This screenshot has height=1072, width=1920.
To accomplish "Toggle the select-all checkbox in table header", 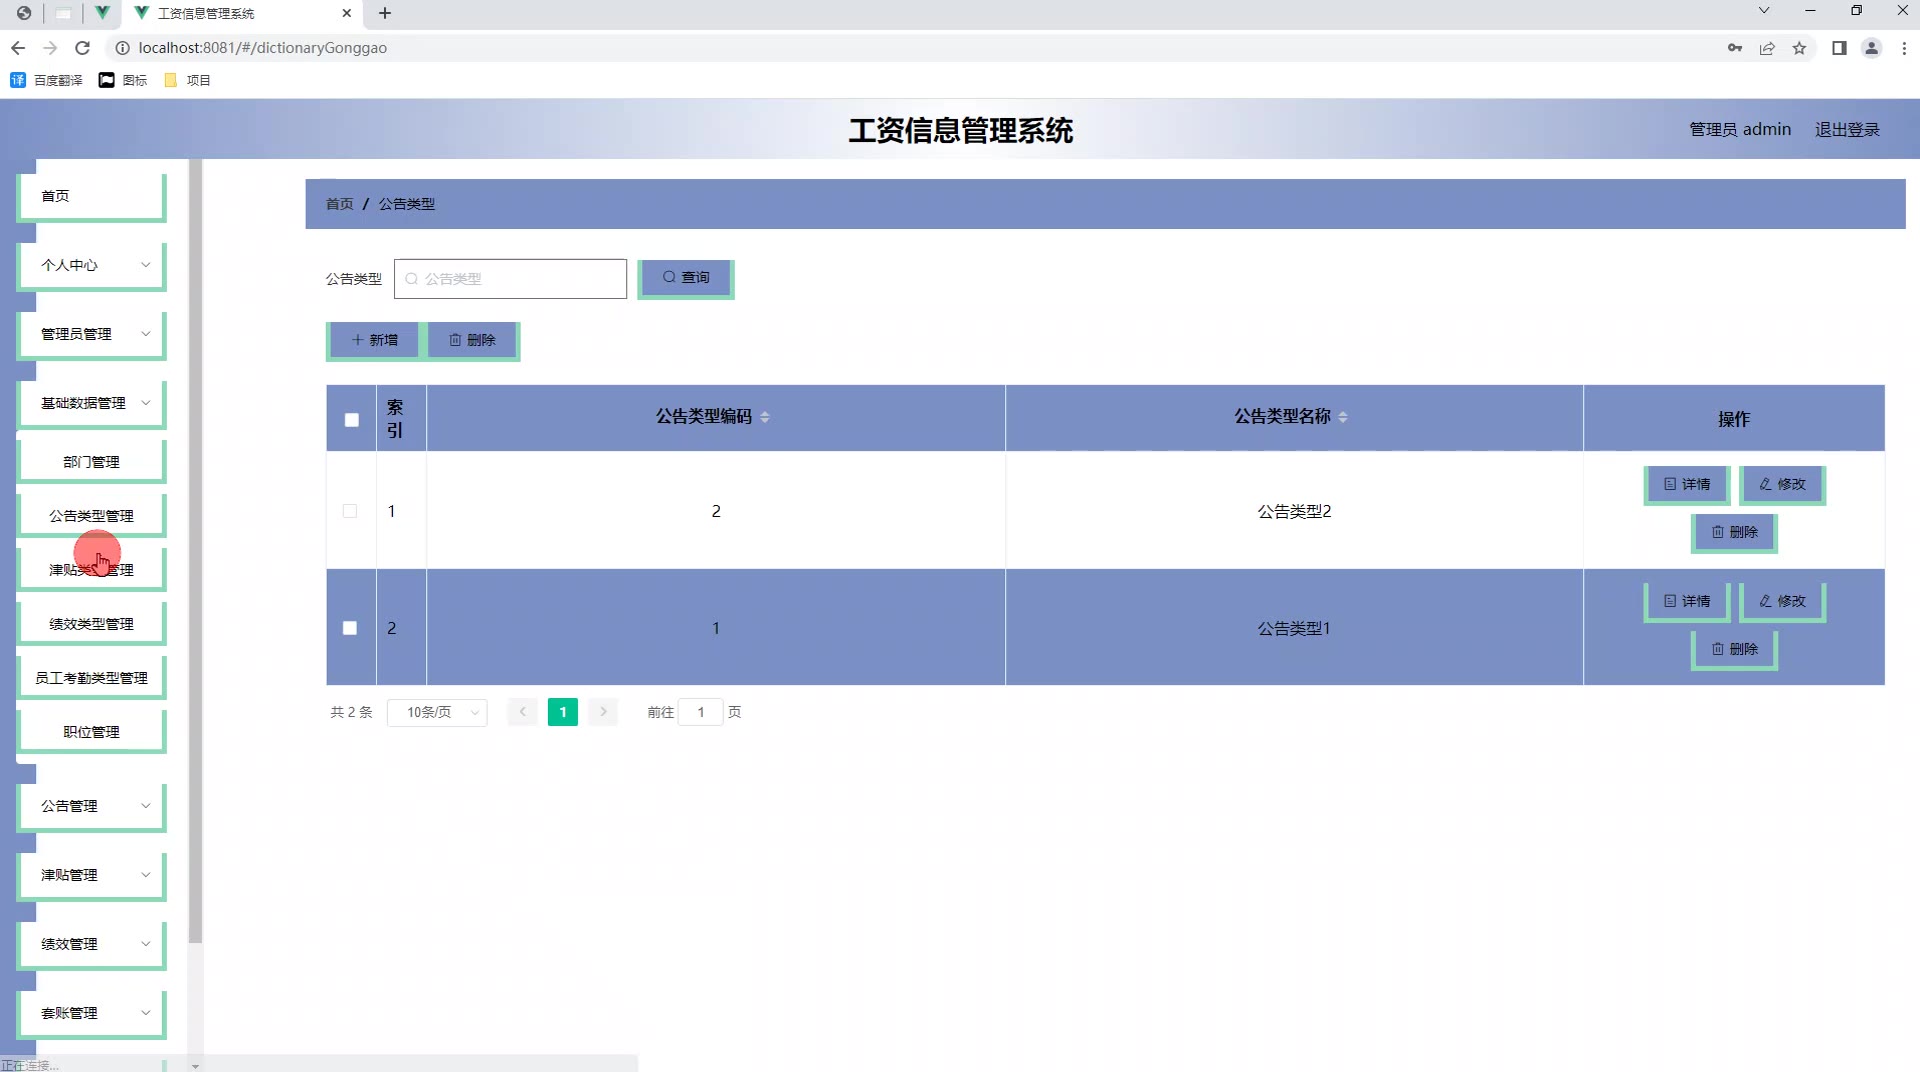I will (351, 420).
